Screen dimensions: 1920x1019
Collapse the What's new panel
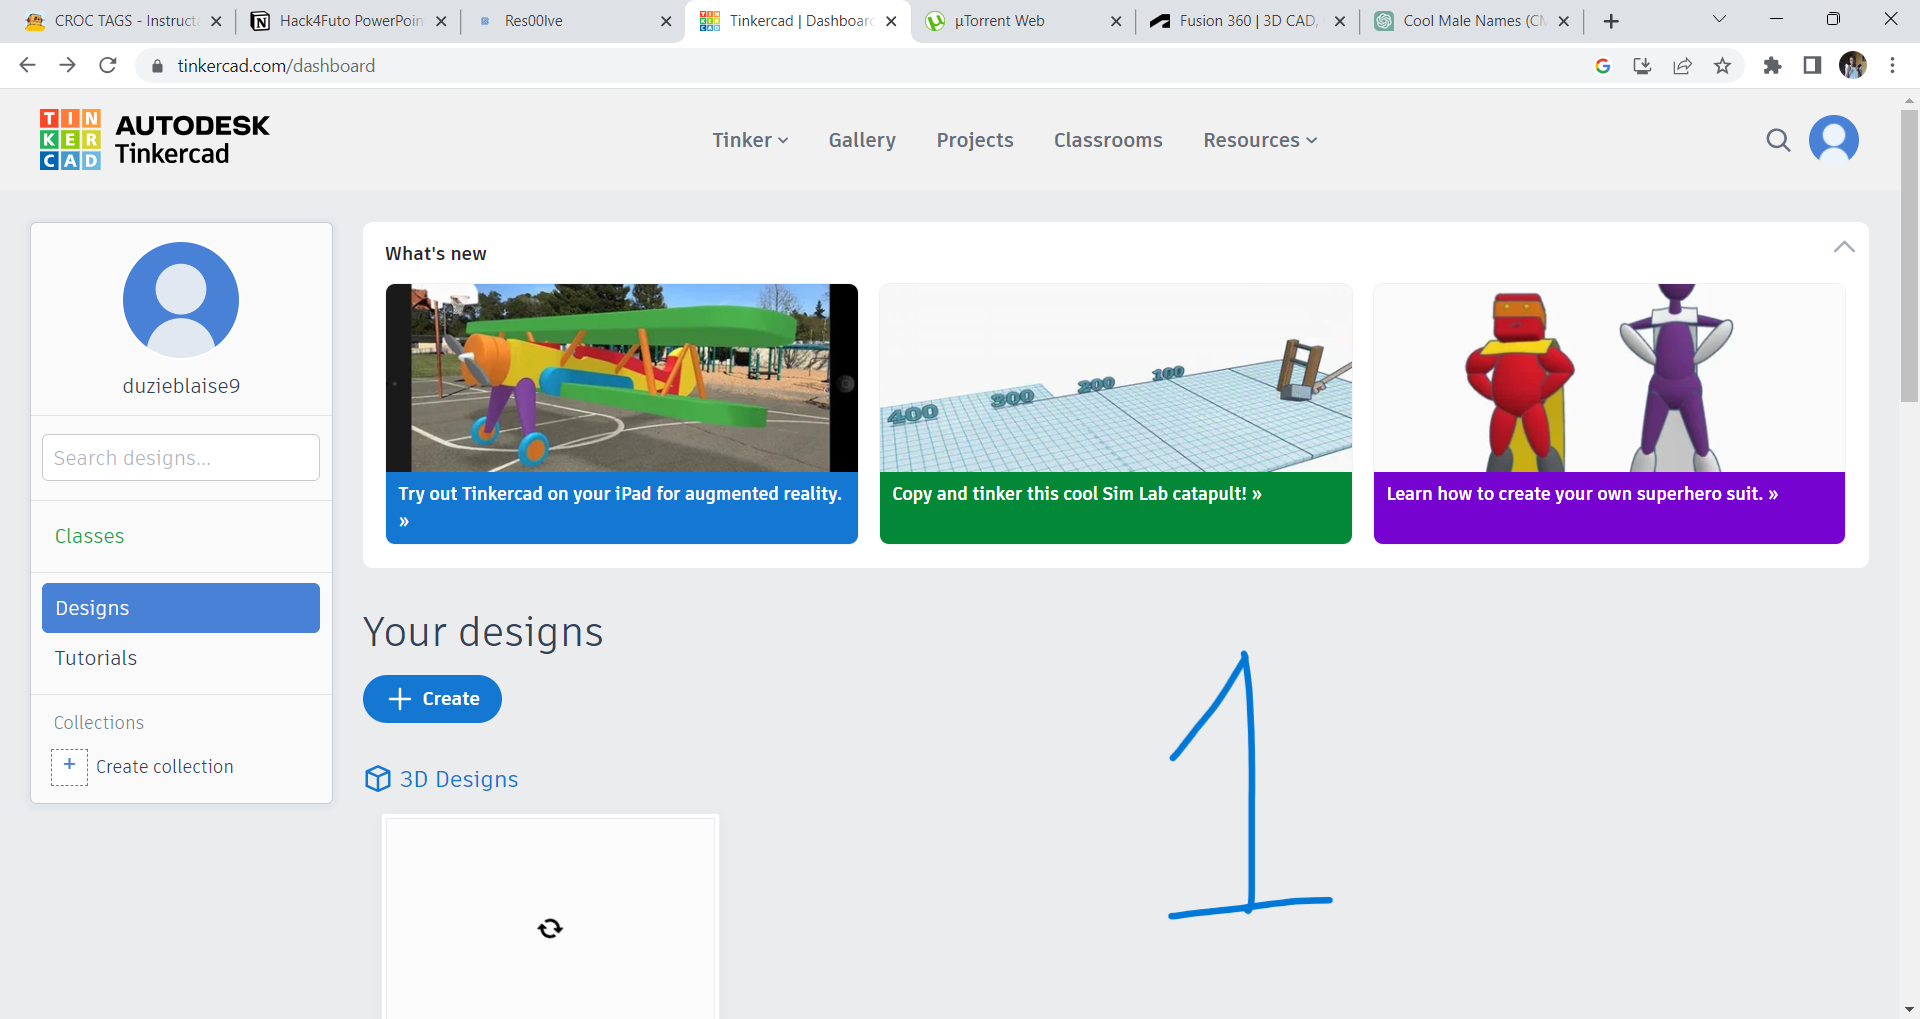click(1844, 247)
